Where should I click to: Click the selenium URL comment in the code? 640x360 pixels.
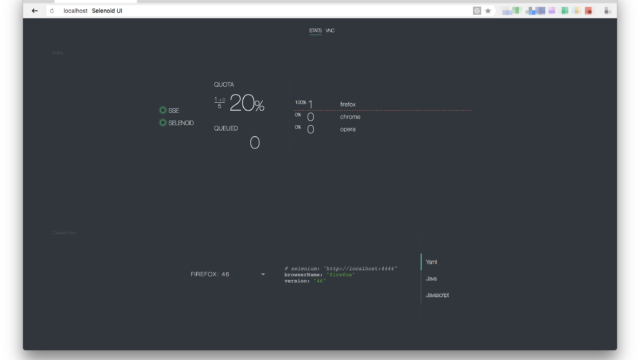coord(341,269)
